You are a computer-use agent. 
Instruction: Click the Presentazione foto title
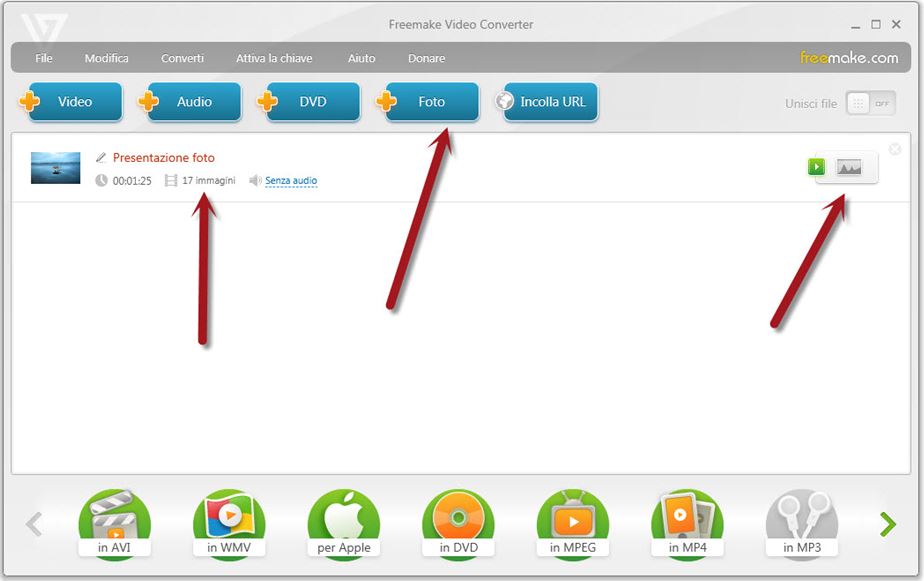click(164, 157)
